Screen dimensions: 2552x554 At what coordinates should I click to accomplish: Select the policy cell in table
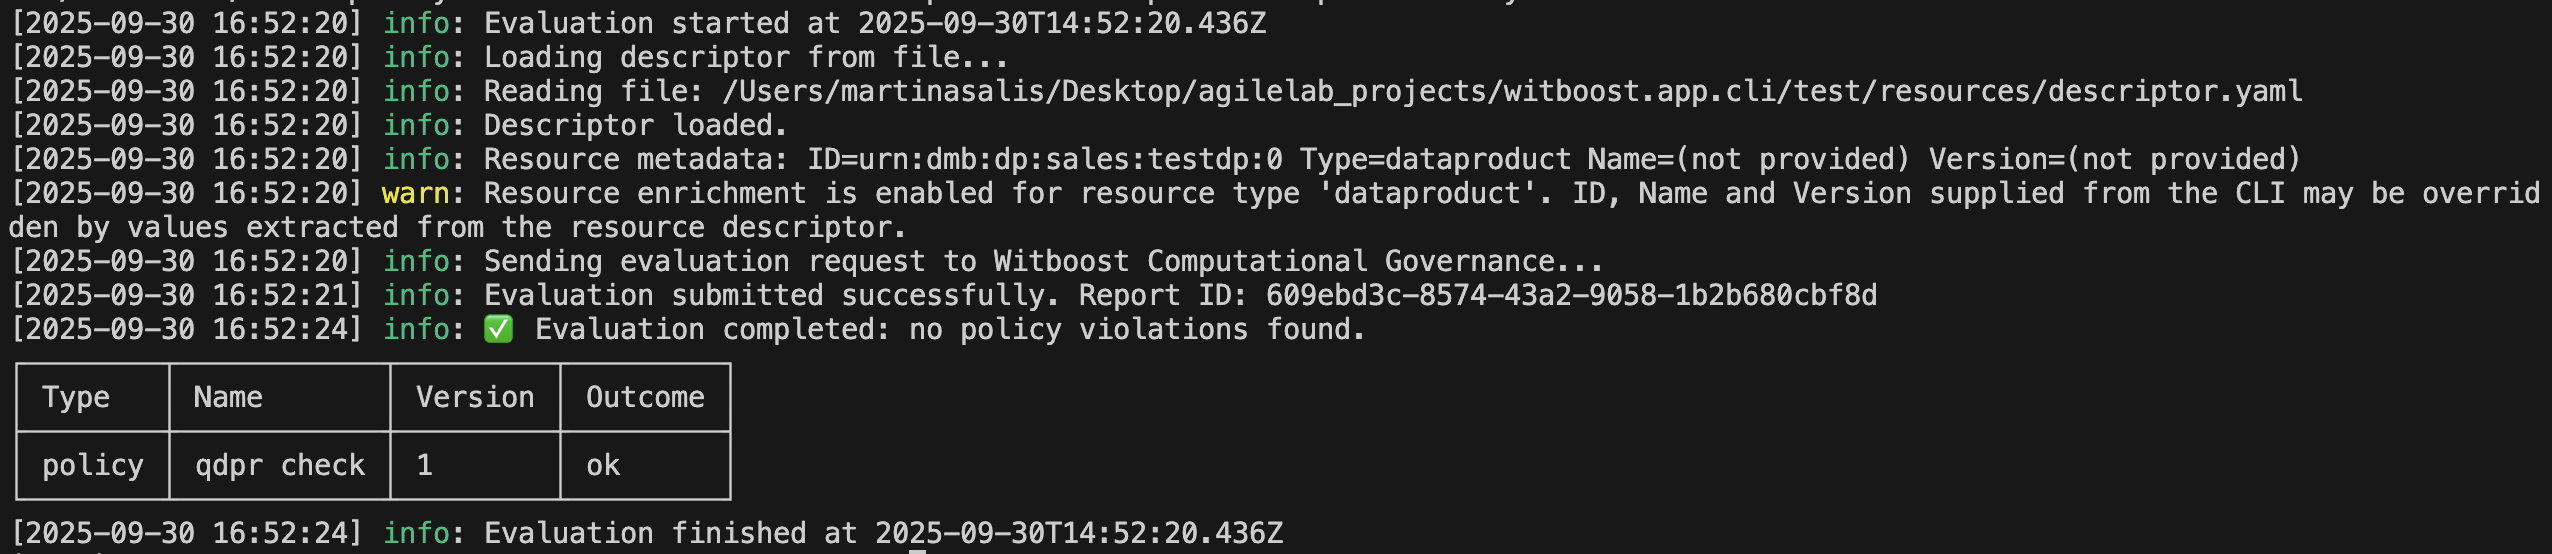click(93, 465)
